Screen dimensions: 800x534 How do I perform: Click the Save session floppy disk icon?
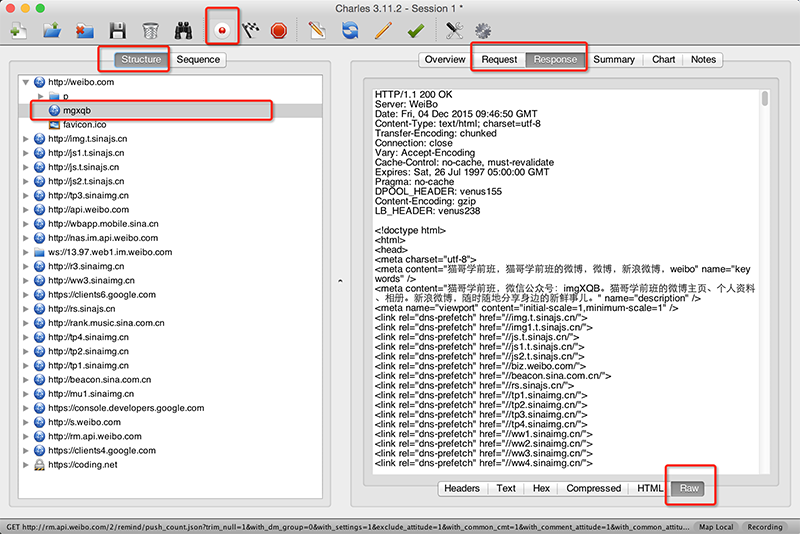[117, 31]
